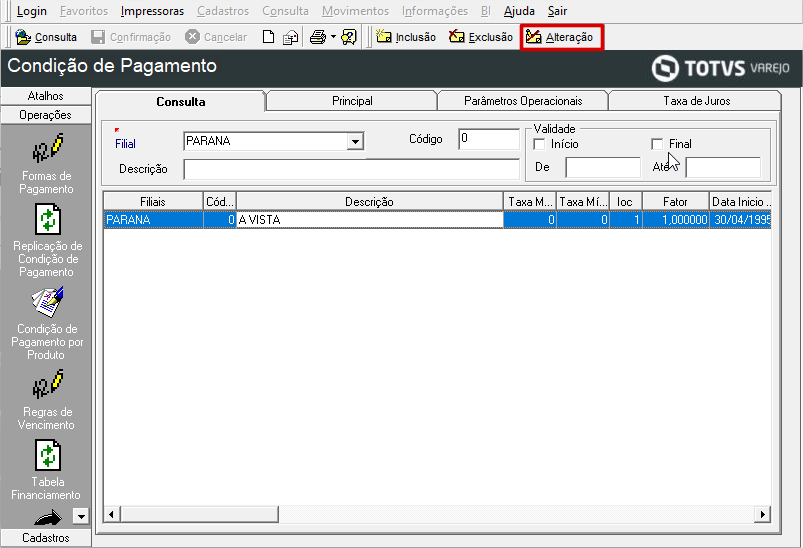Click the disabled Confirmação save icon
Viewport: 803px width, 548px height.
(x=98, y=37)
